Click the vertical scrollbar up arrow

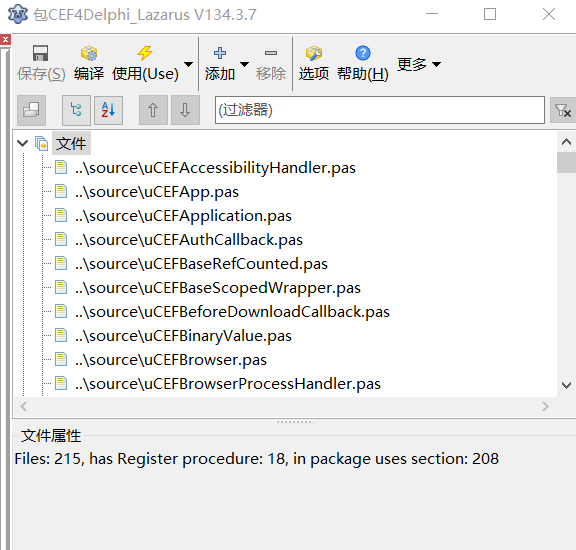coord(566,141)
